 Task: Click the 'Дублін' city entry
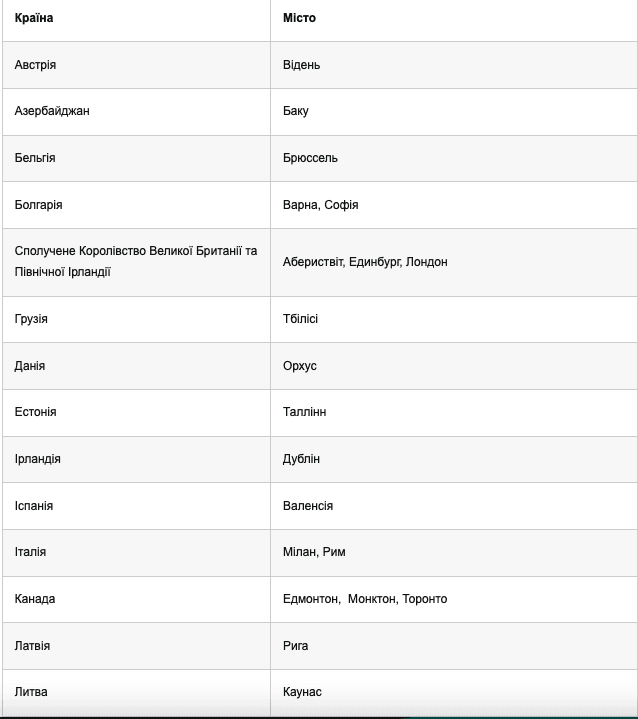pyautogui.click(x=301, y=459)
